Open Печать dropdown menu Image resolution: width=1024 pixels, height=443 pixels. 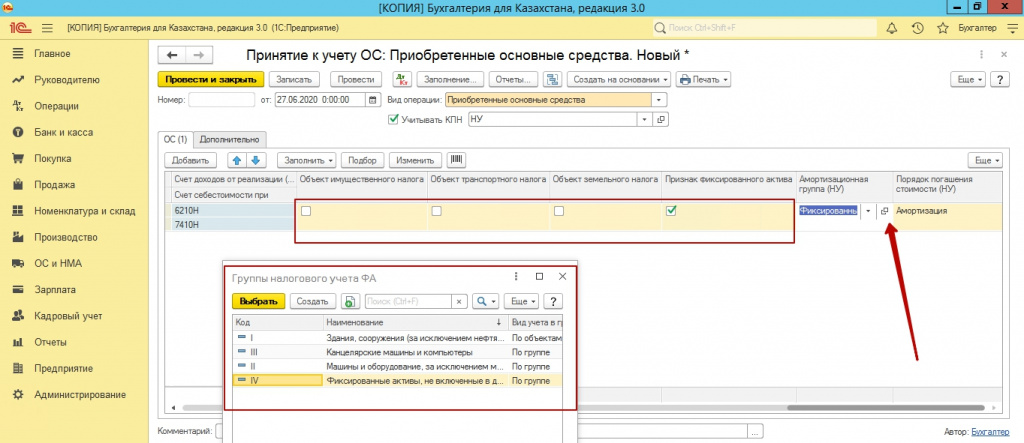tap(703, 79)
